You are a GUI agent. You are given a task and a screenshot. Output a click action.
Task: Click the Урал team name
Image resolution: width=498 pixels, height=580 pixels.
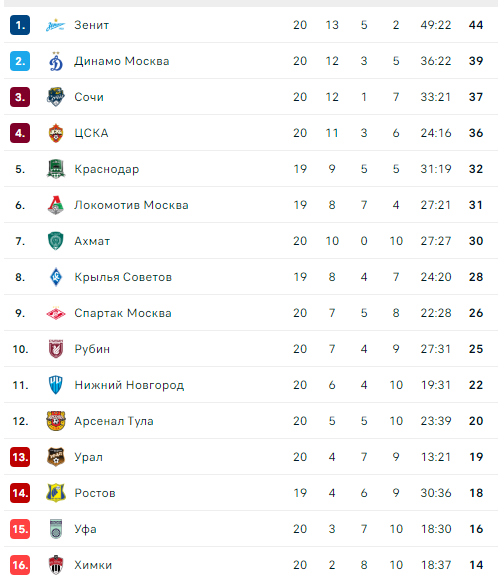88,457
